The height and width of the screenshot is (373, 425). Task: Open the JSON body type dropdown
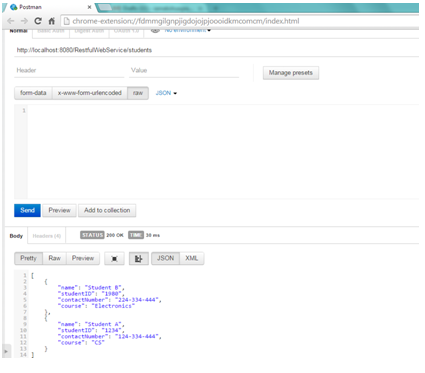(166, 93)
